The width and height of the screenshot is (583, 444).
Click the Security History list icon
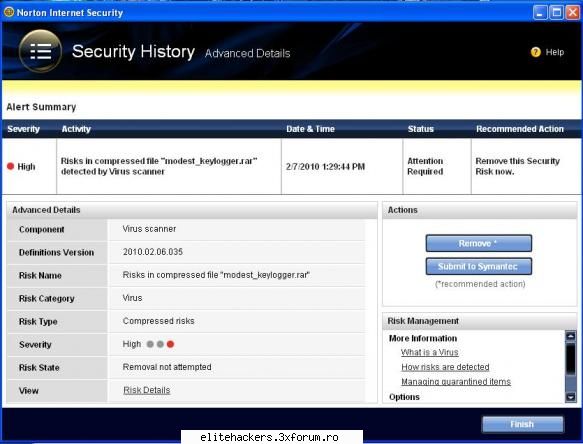click(41, 51)
